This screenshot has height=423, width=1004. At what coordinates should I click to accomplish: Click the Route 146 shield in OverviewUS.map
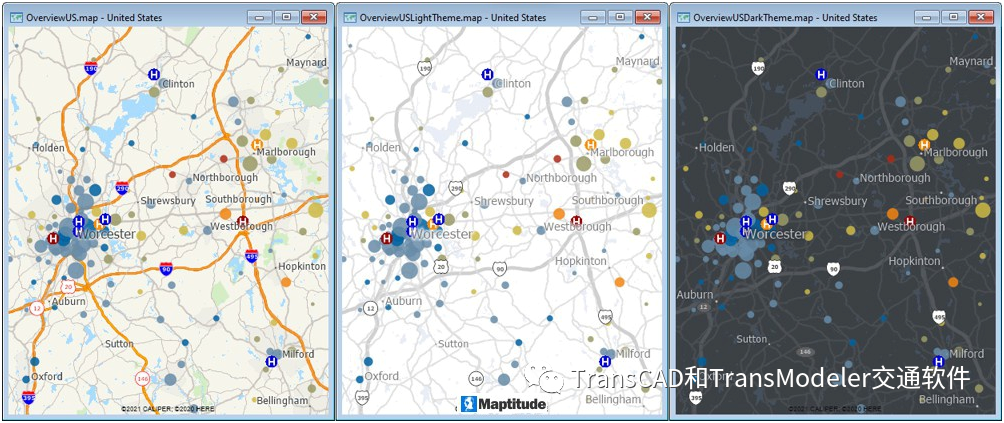pyautogui.click(x=142, y=378)
